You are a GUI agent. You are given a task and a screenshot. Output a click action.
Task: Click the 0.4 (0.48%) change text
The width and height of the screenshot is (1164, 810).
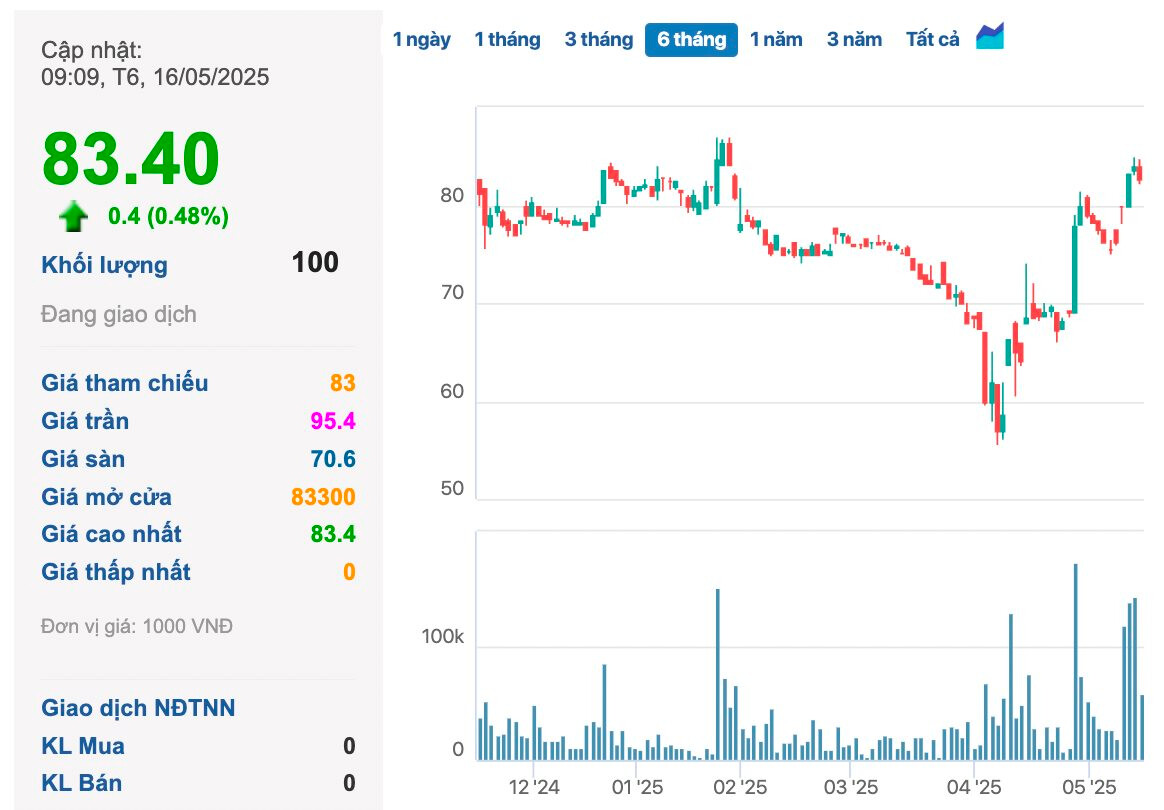click(x=166, y=215)
